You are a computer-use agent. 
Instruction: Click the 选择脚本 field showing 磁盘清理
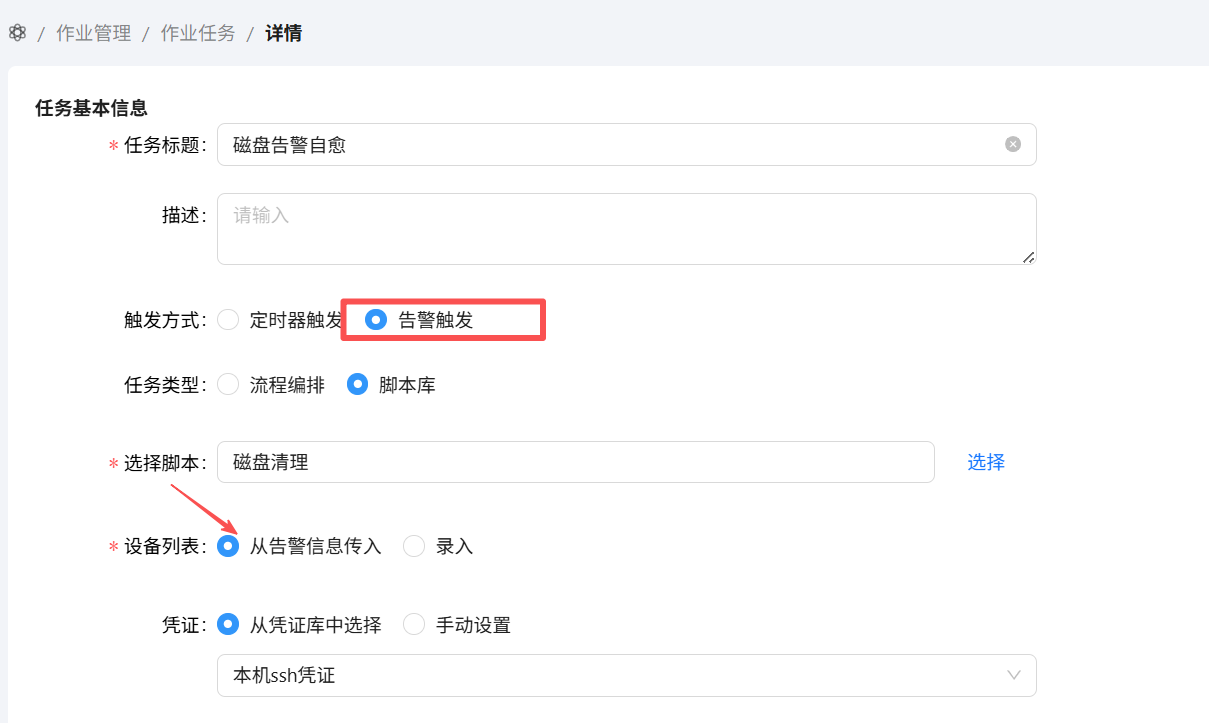tap(575, 462)
